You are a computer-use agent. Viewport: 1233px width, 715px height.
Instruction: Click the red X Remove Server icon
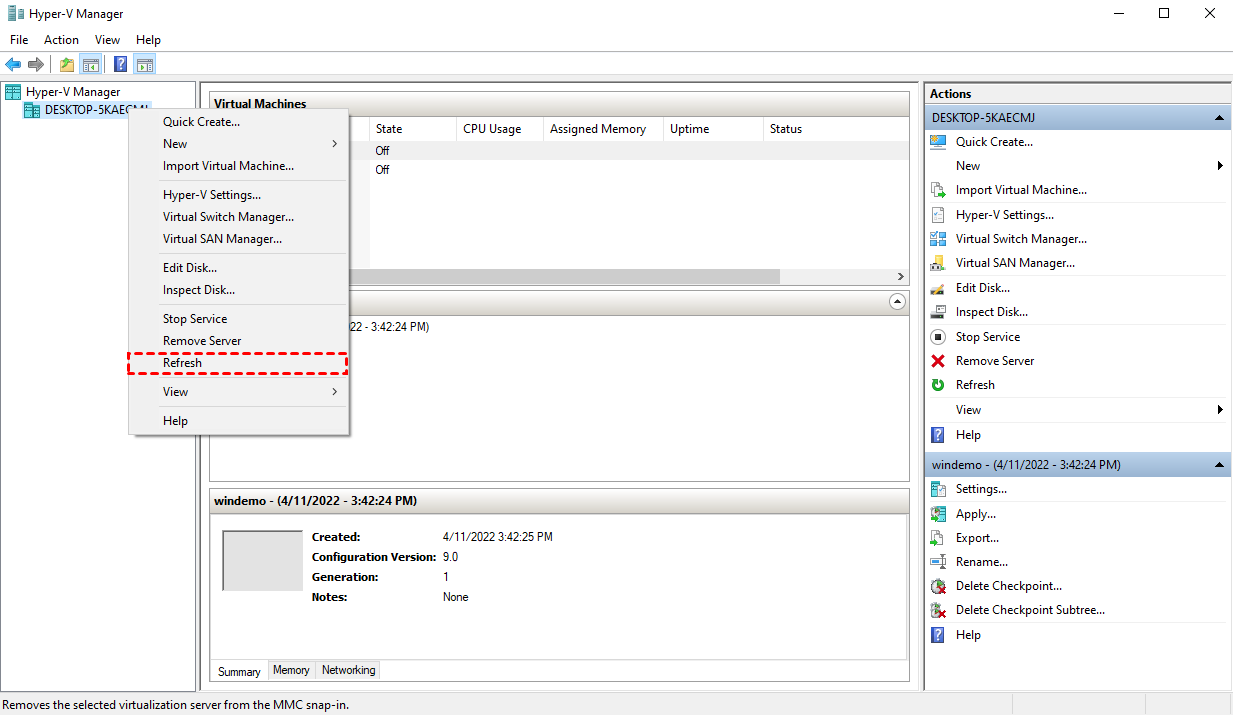click(938, 361)
